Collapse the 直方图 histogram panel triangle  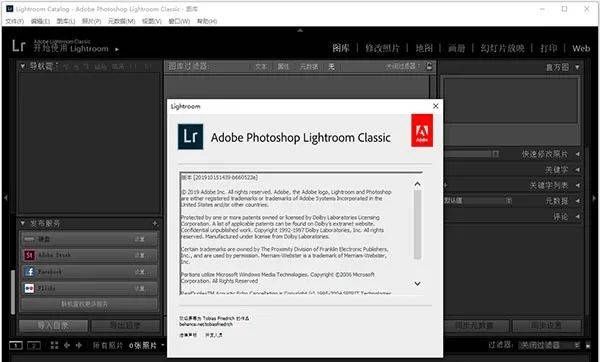(577, 67)
